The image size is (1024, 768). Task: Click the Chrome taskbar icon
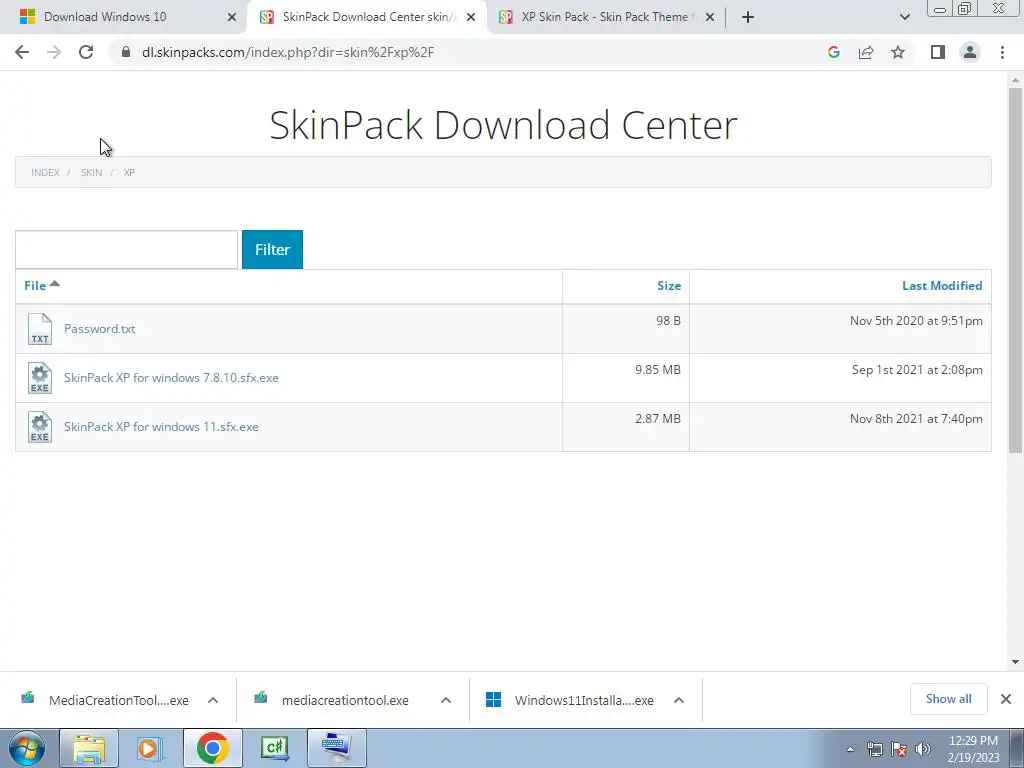[212, 748]
